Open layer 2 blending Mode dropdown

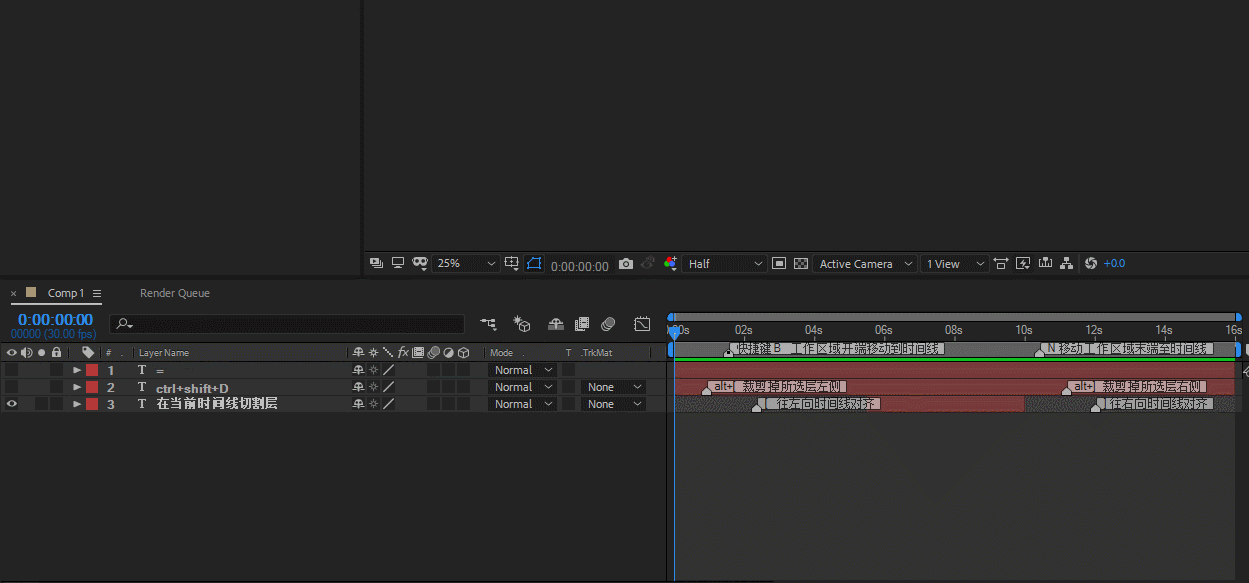pyautogui.click(x=522, y=387)
